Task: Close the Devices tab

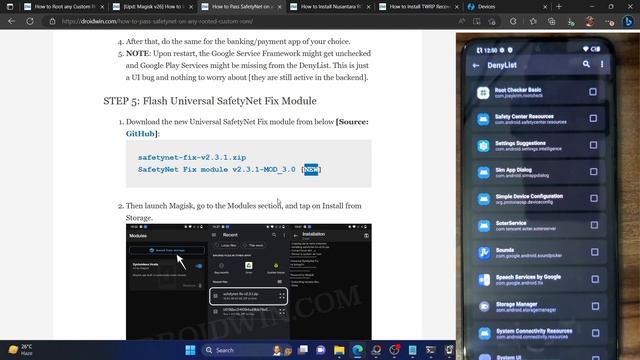Action: click(x=545, y=7)
